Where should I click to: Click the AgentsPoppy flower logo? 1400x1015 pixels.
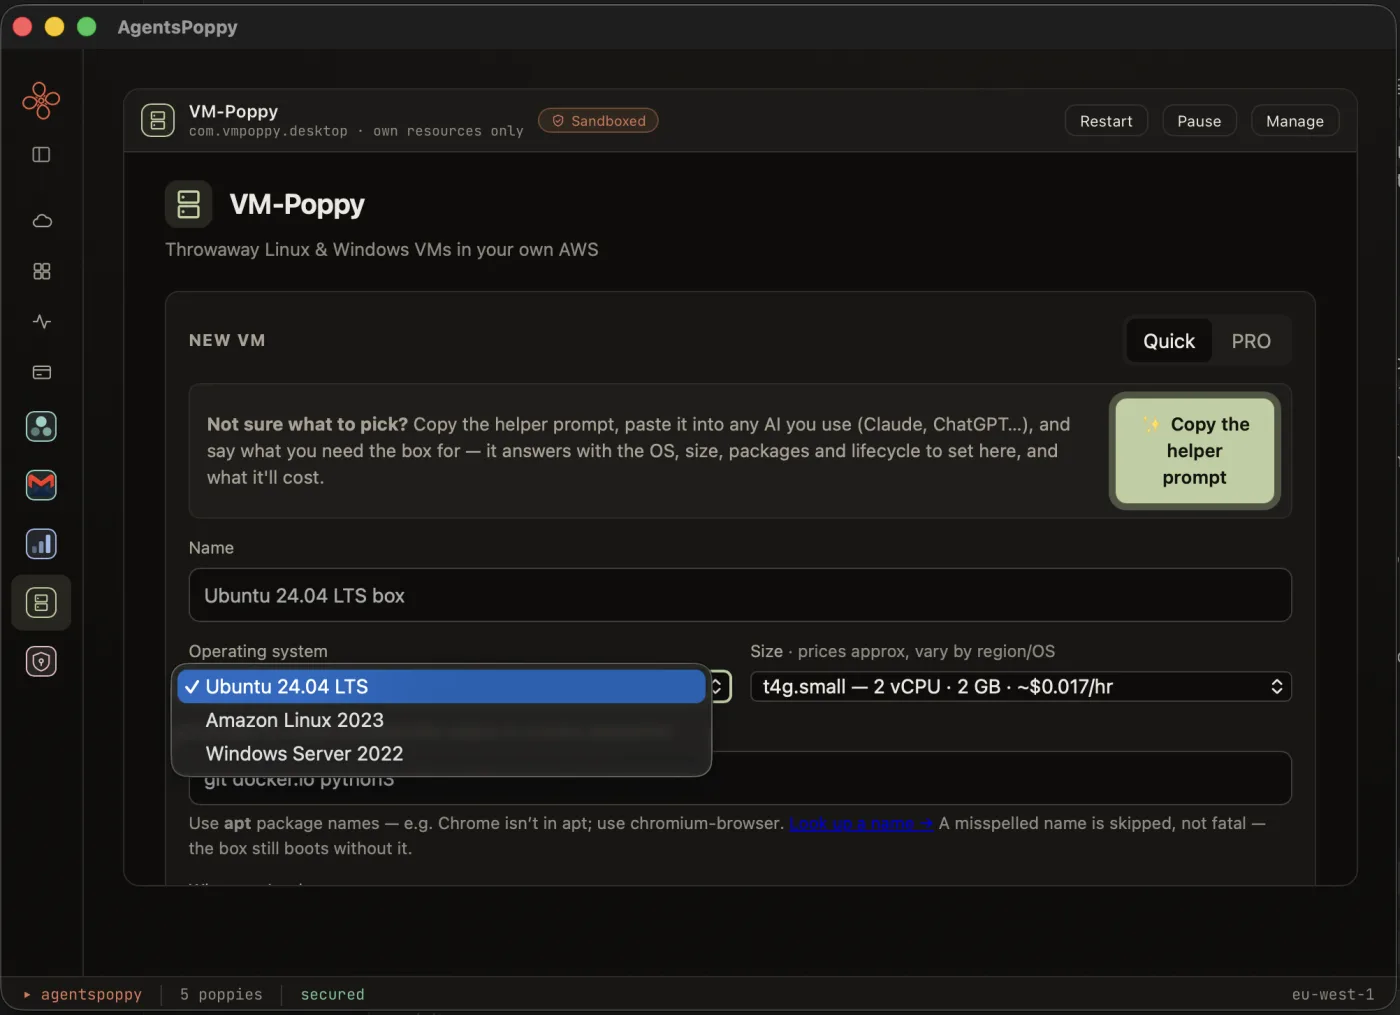pos(41,100)
